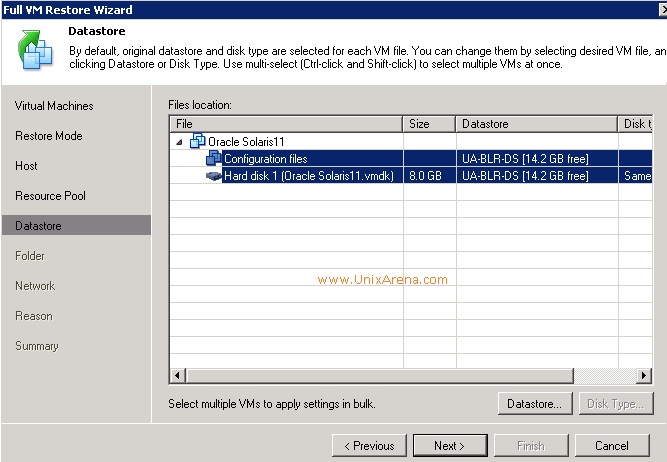Select Hard disk 1 (Oracle Solaris11.vmdk) row
The width and height of the screenshot is (667, 462).
pos(411,176)
